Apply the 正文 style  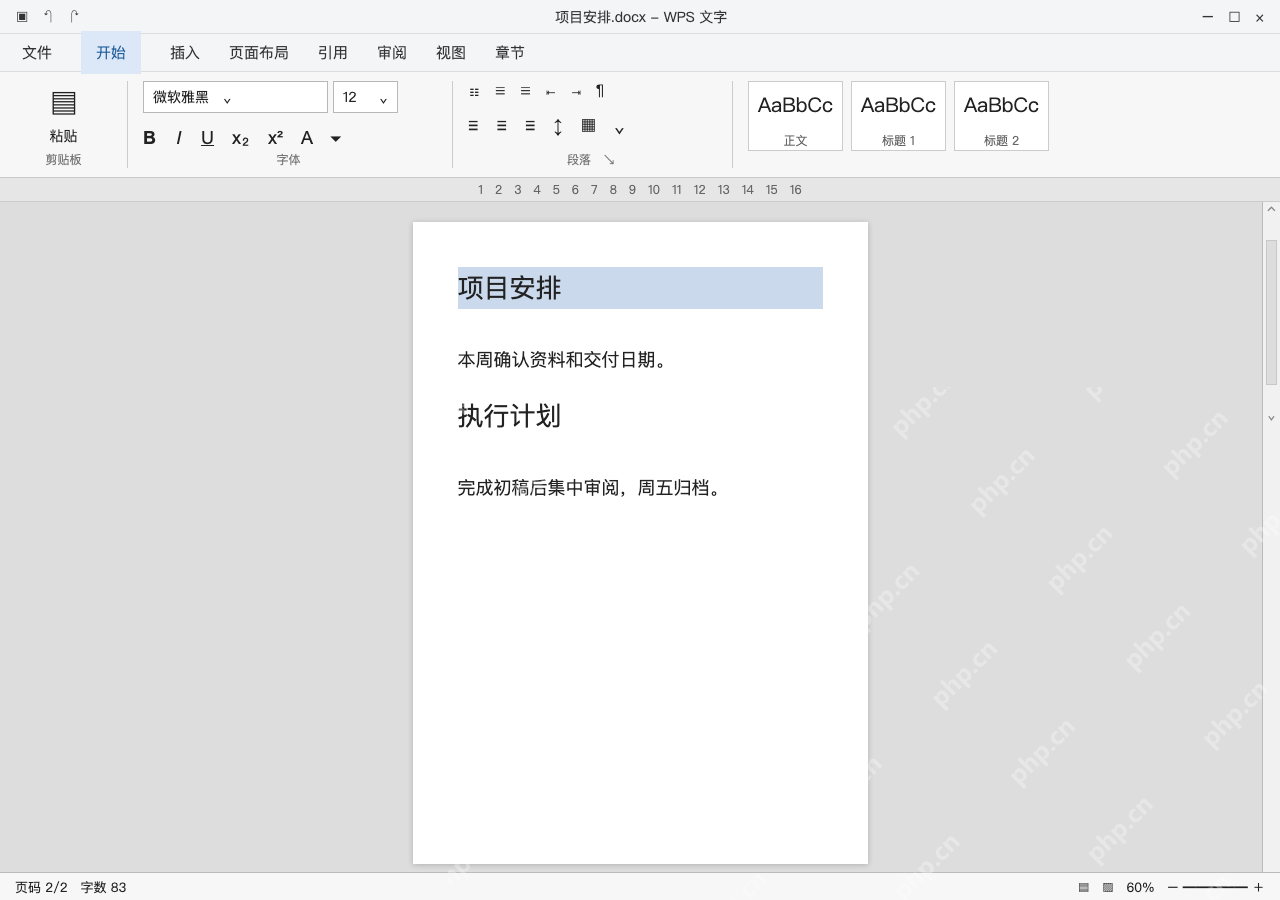(795, 116)
